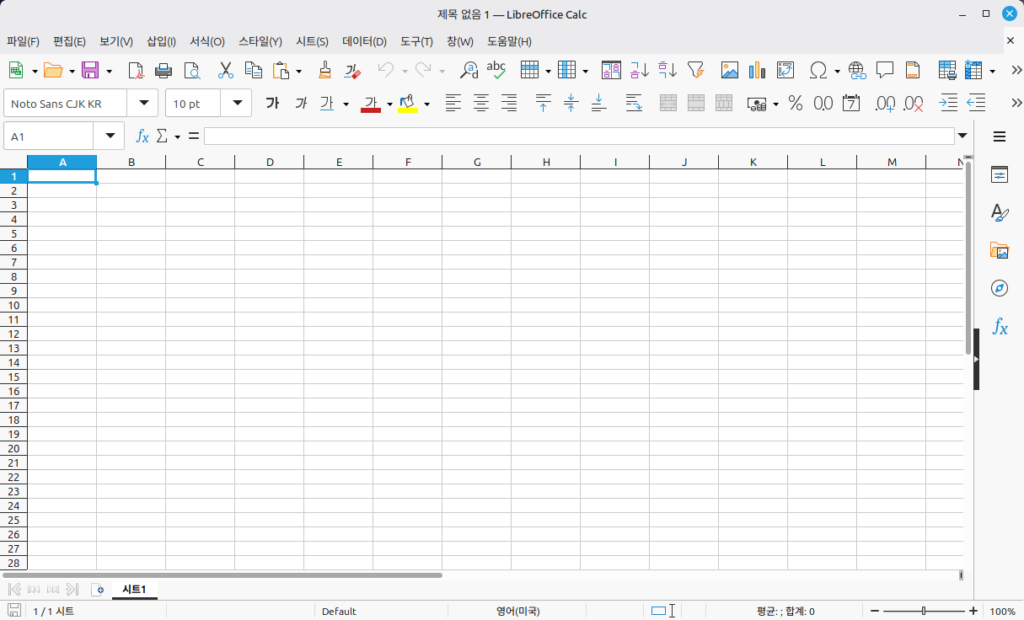Toggle italic text formatting
This screenshot has height=620, width=1024.
point(300,103)
